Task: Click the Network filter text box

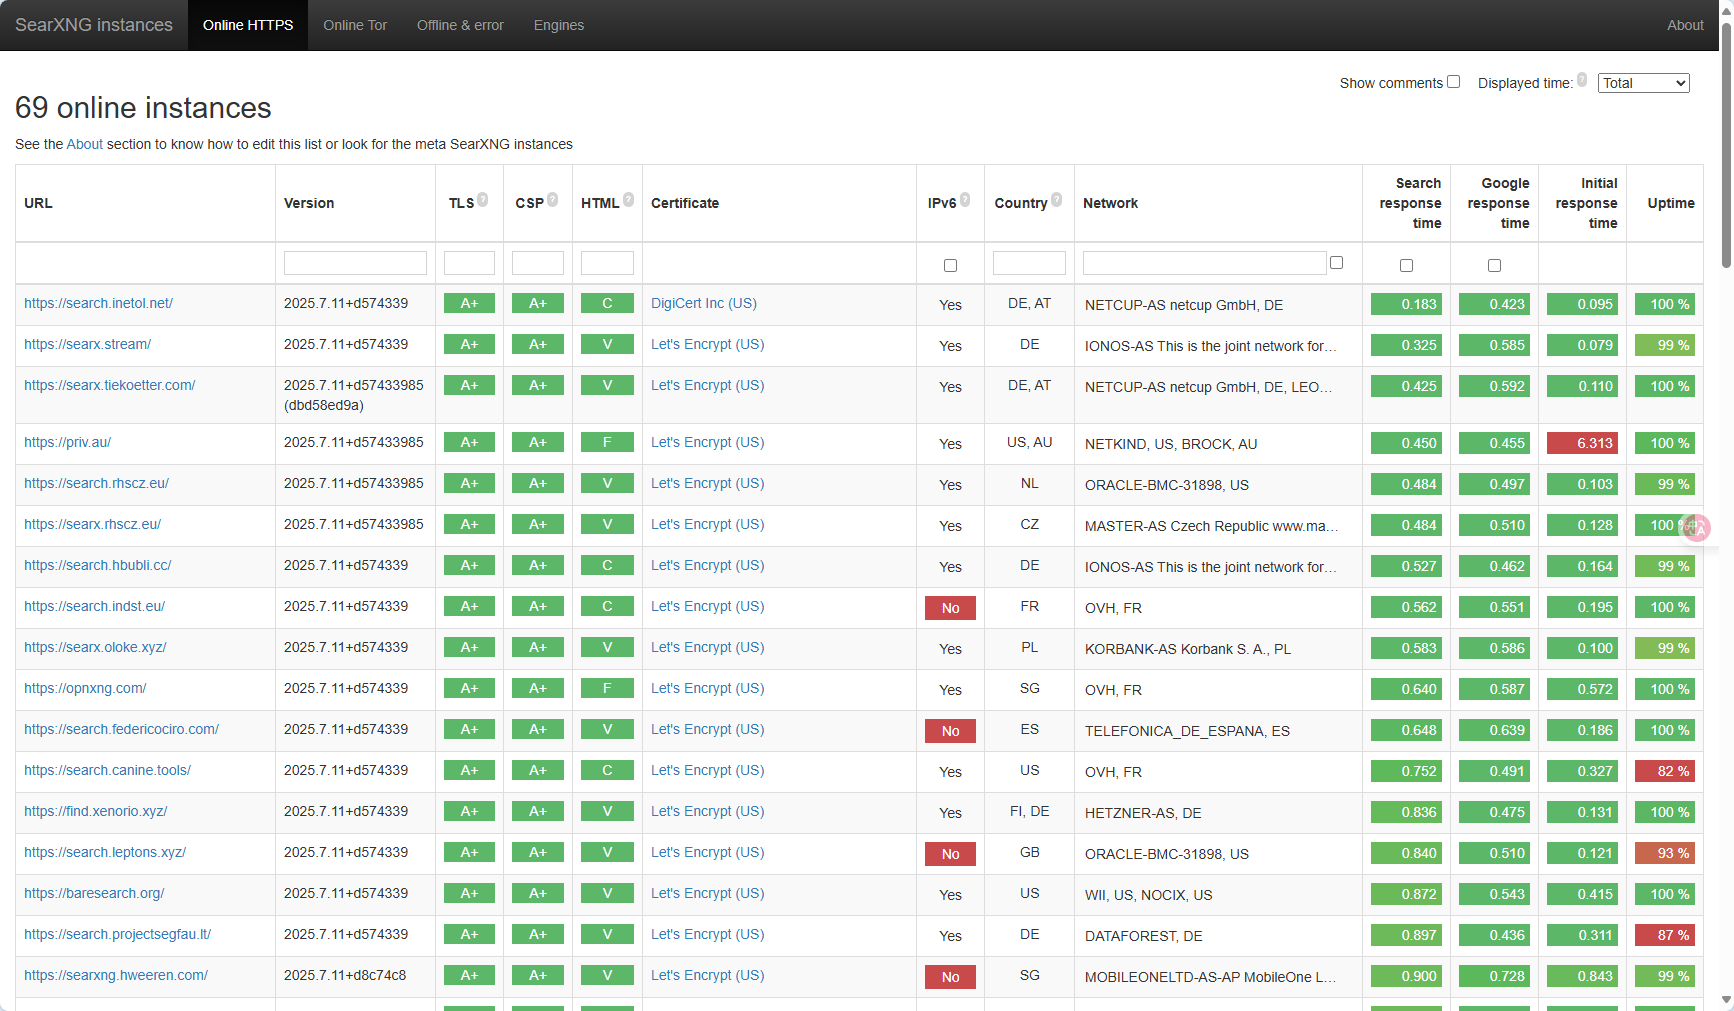Action: 1204,263
